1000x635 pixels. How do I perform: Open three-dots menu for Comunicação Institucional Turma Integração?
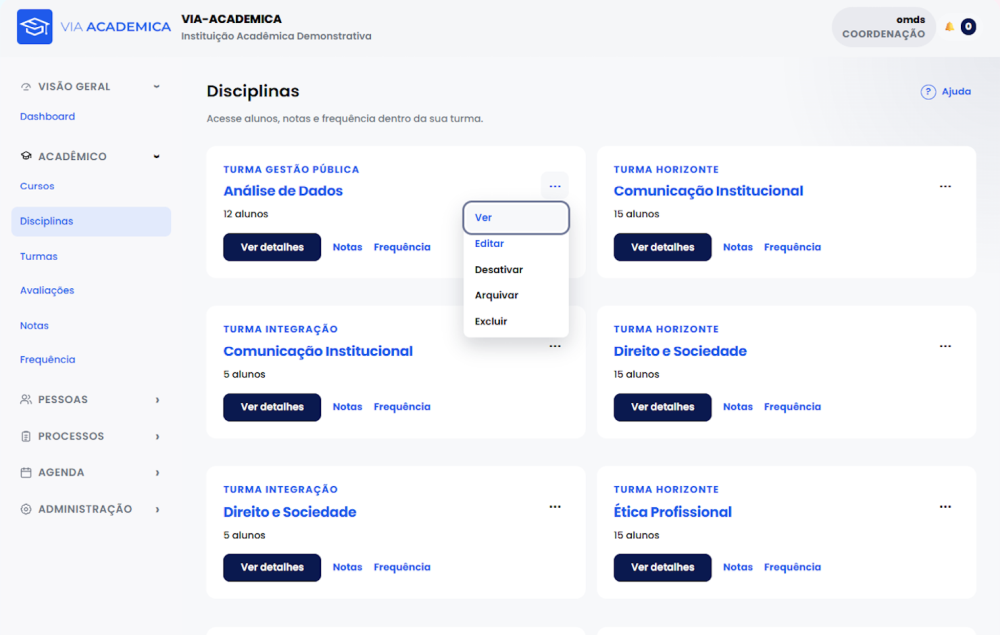coord(555,346)
